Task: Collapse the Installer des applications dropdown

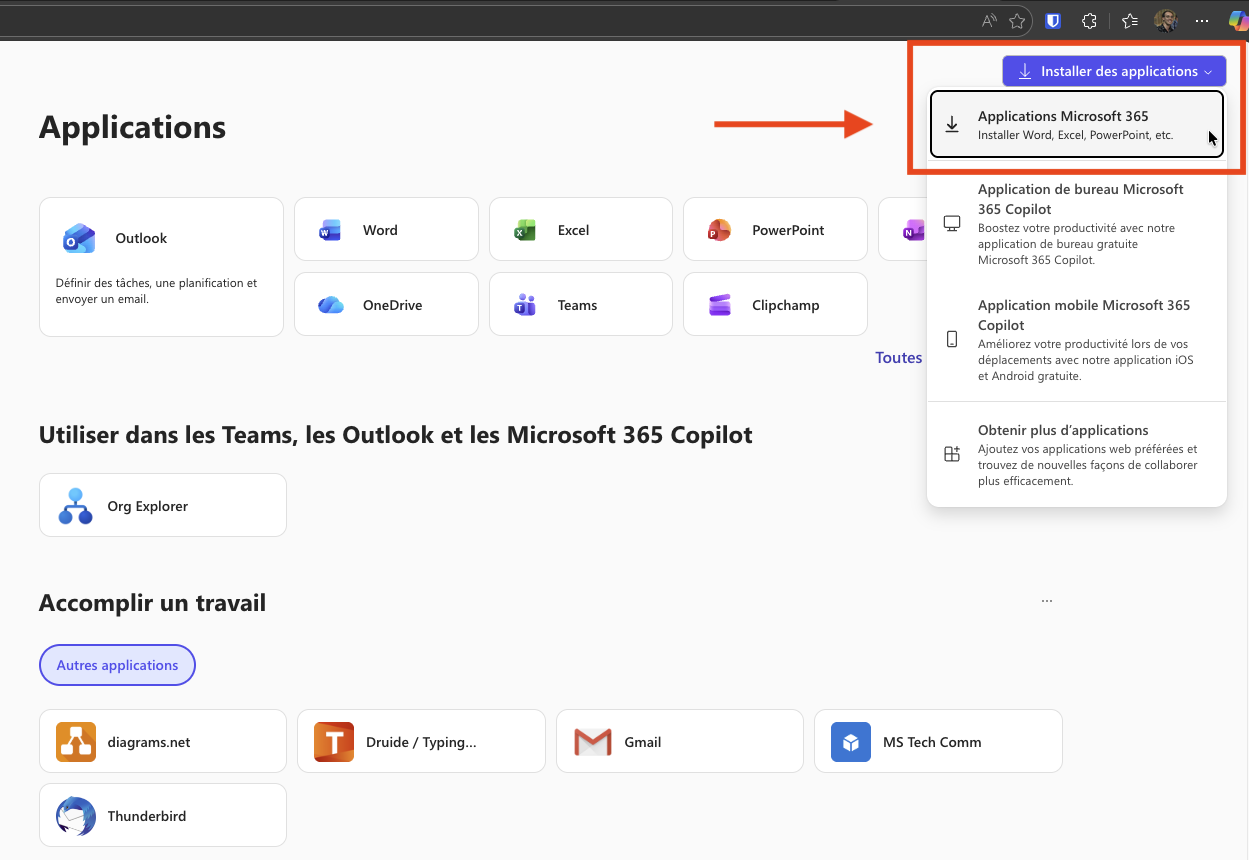Action: click(x=1114, y=71)
